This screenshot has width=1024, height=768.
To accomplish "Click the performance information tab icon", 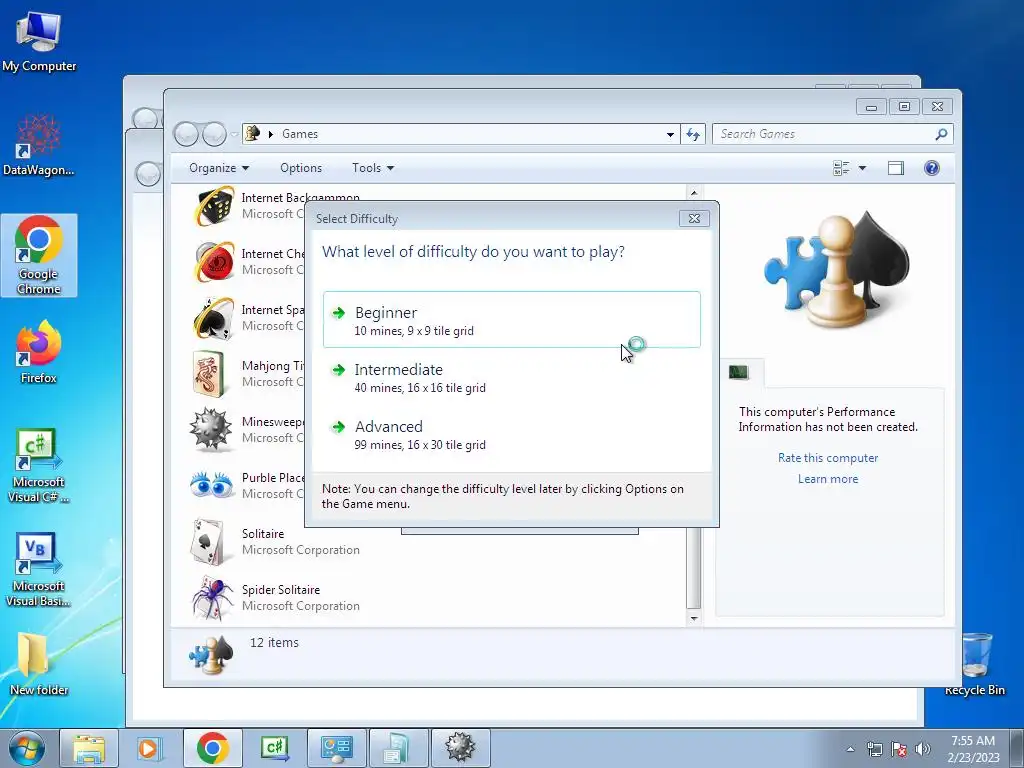I will [739, 372].
